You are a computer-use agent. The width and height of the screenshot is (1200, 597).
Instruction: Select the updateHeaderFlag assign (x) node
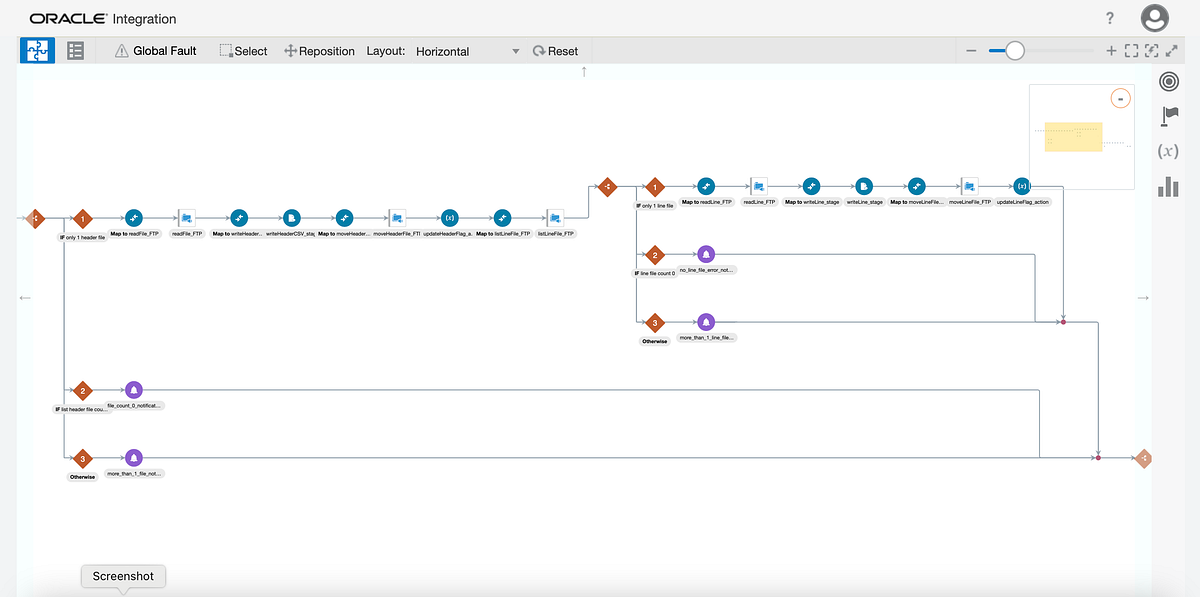(x=450, y=218)
